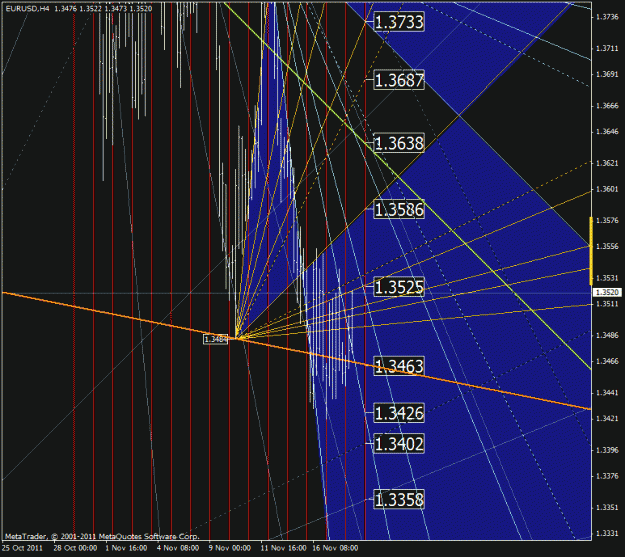
Task: Click the 1.3376 price scale value
Action: [x=607, y=476]
